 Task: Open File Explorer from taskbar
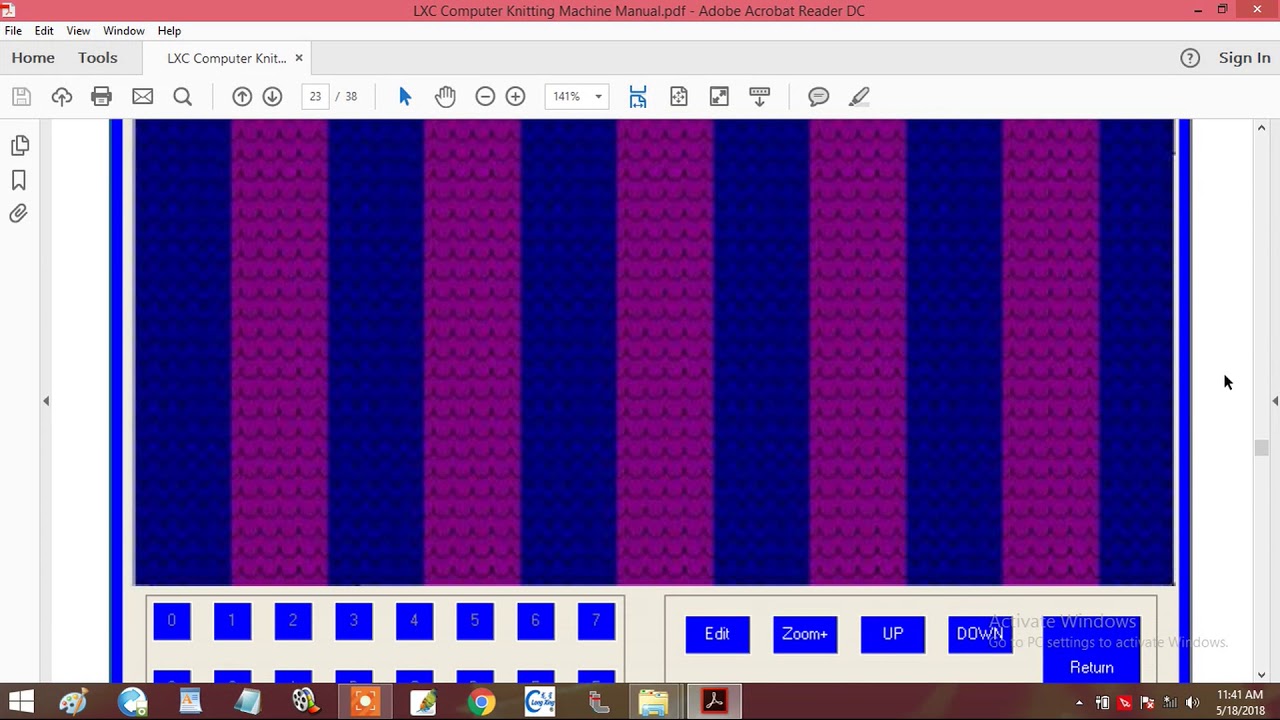[653, 702]
